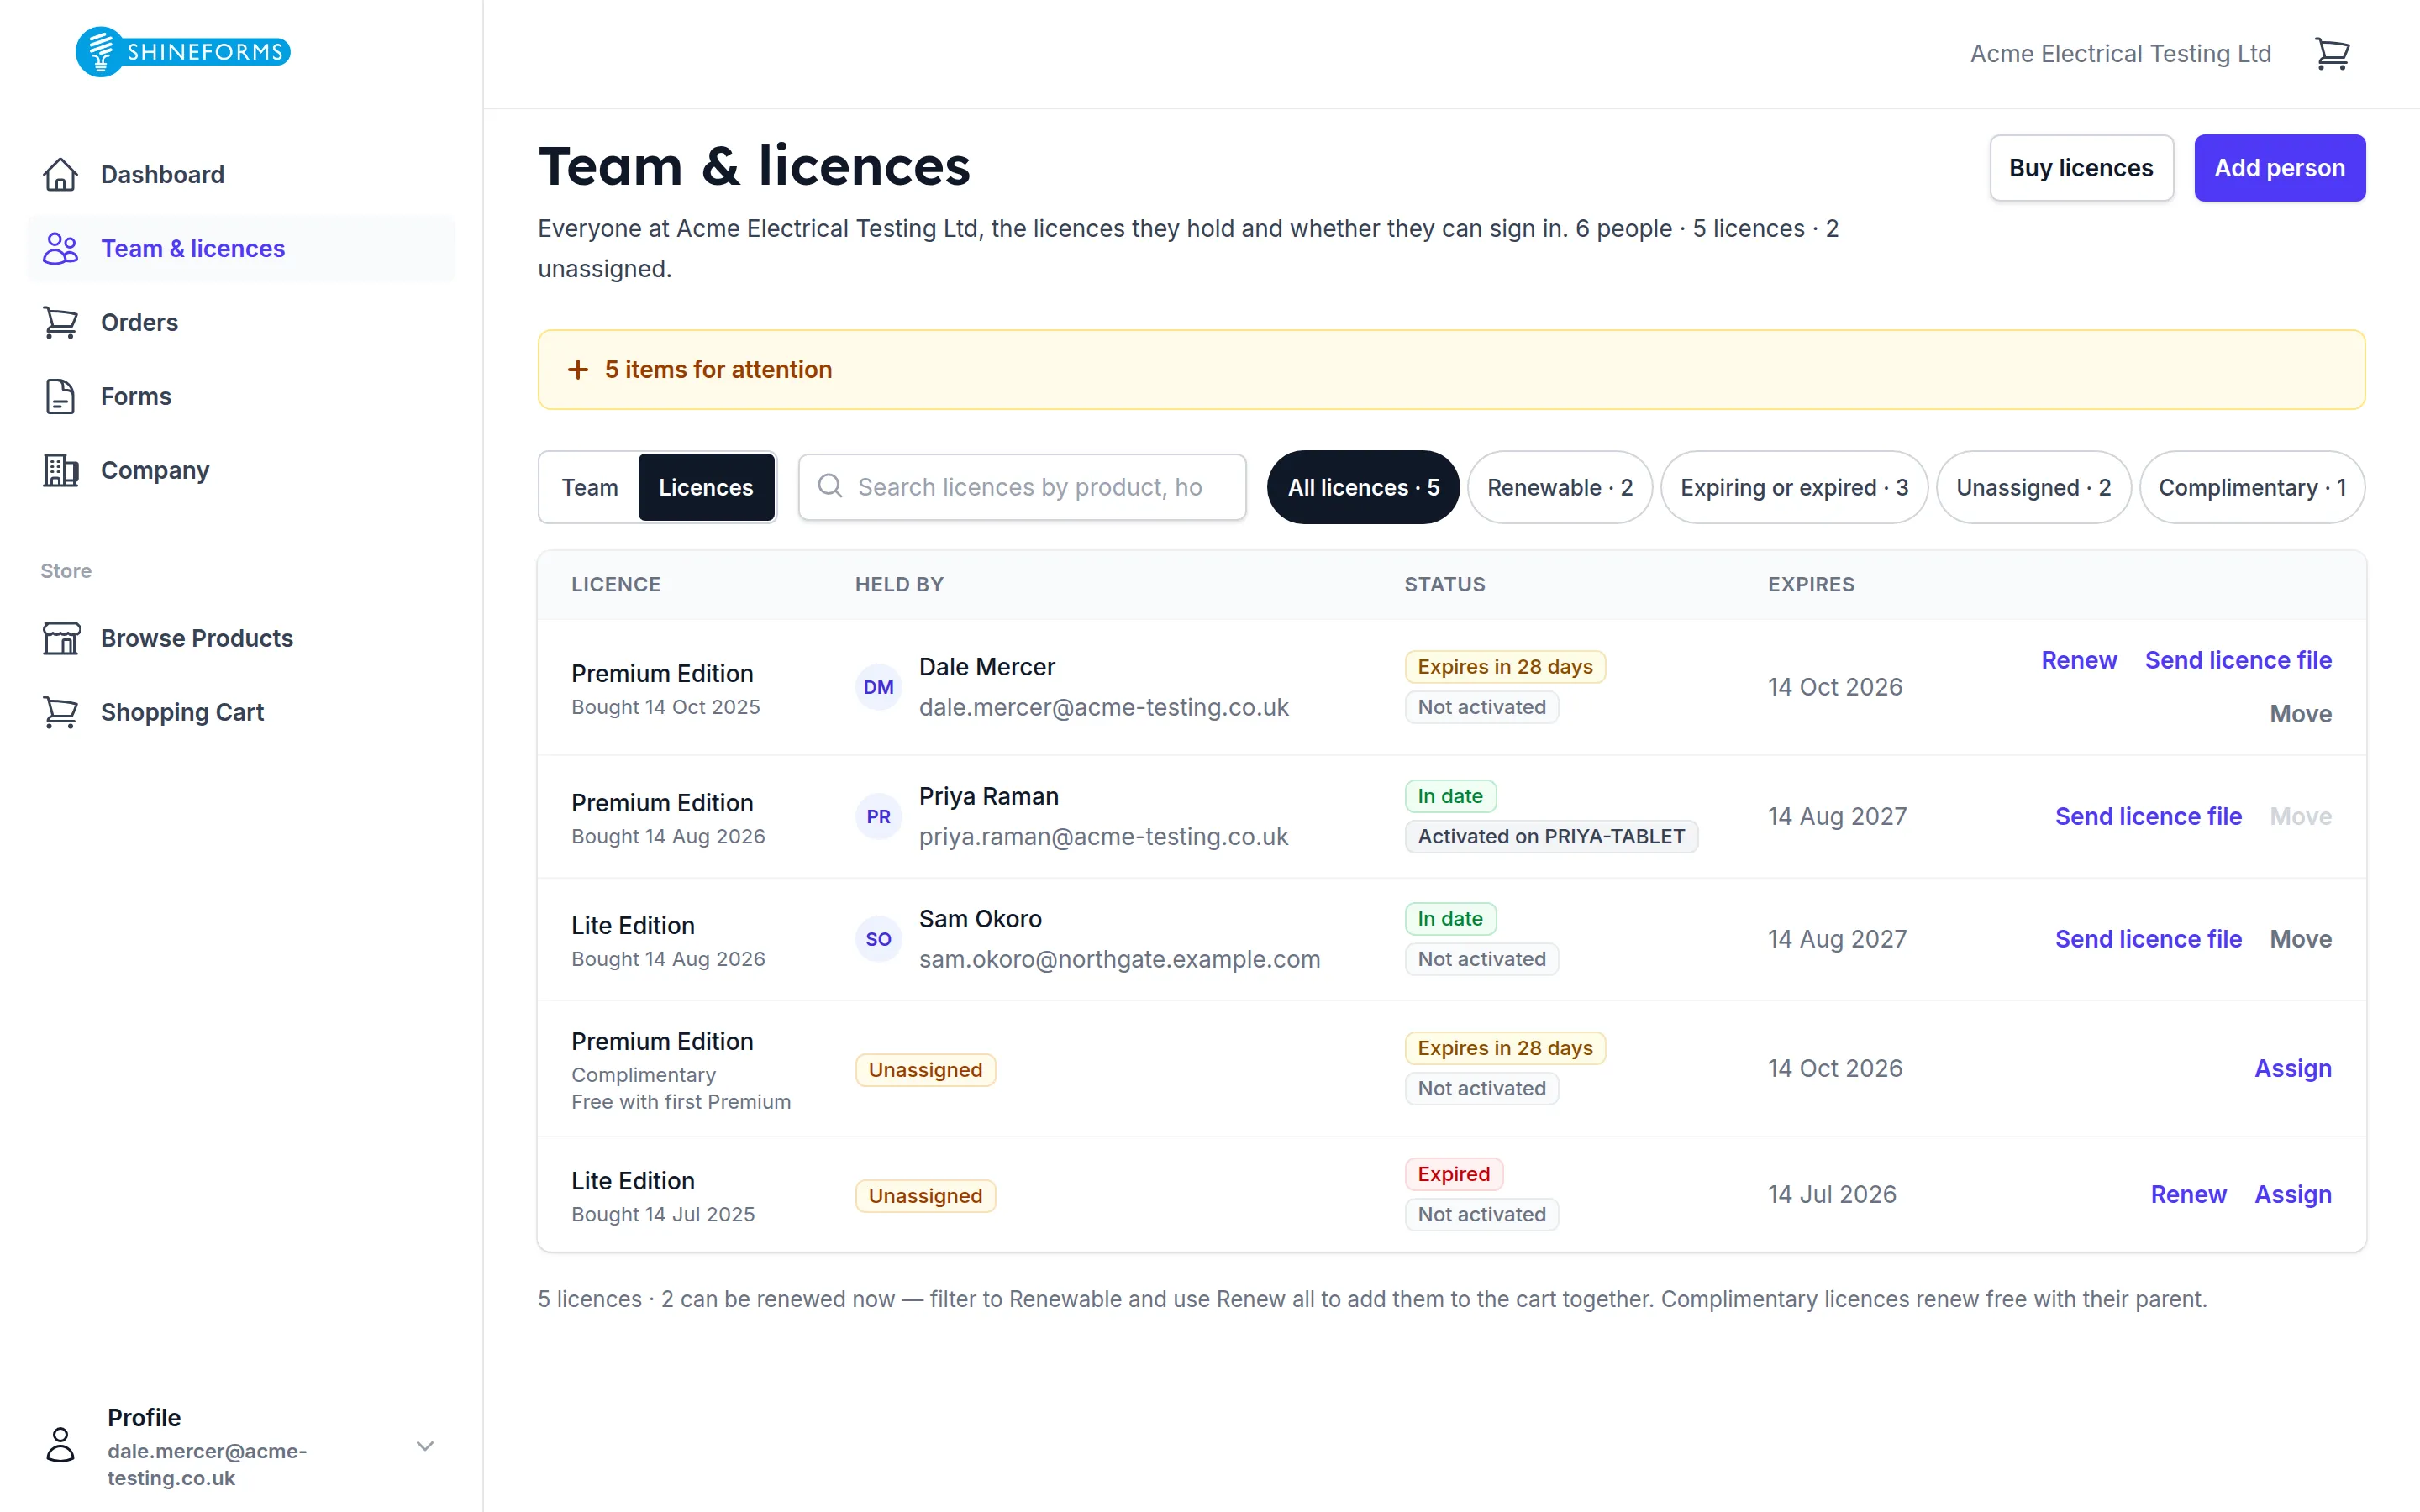Screen dimensions: 2420x1512
Task: Filter by Renewable · 2
Action: pyautogui.click(x=1559, y=487)
